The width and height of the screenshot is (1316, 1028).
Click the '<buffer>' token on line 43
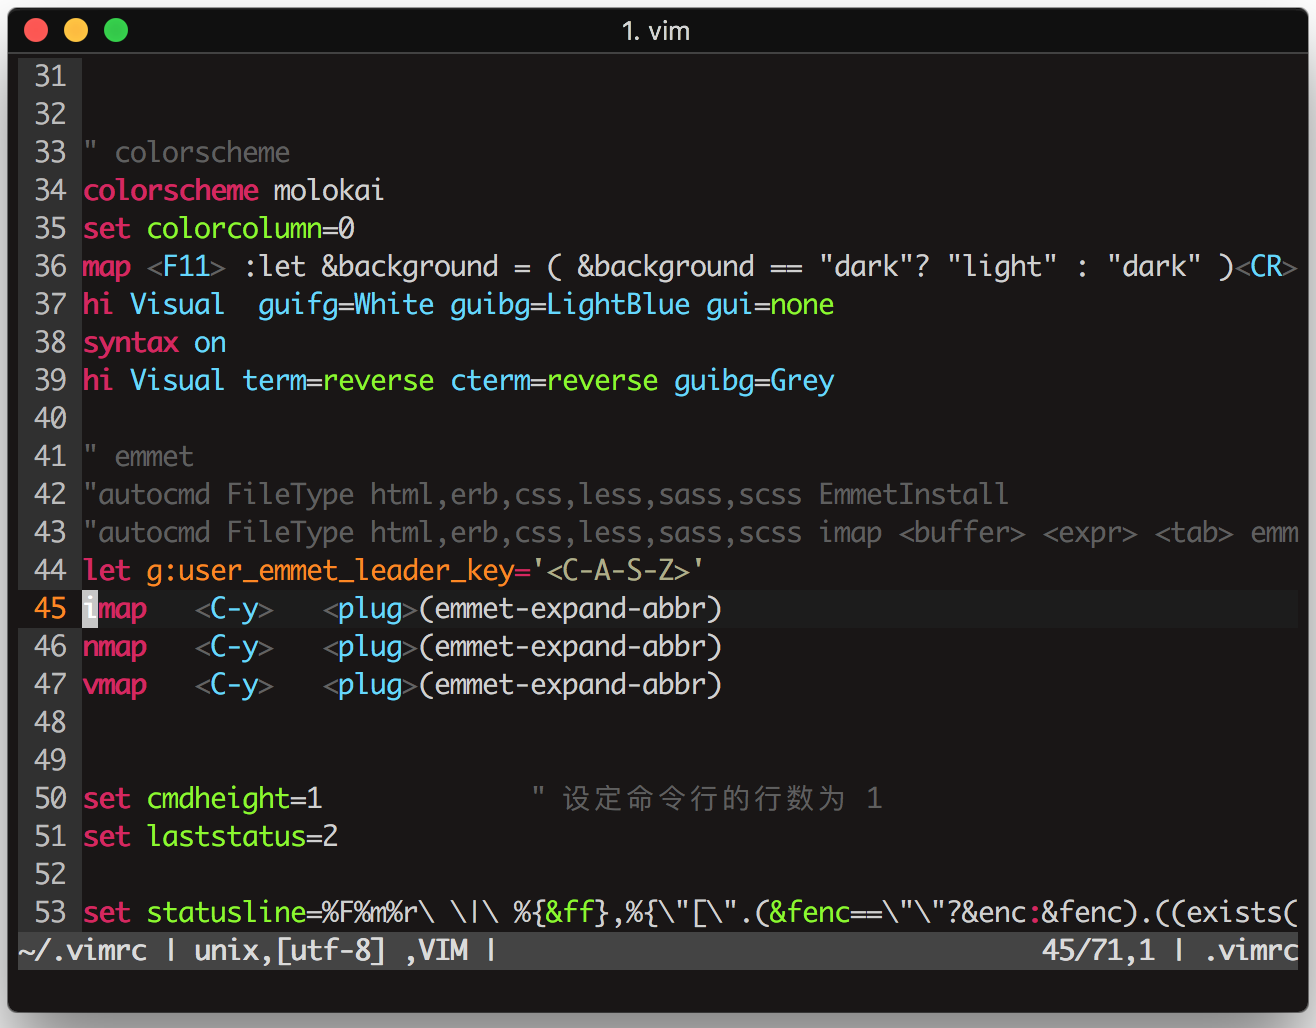[962, 532]
